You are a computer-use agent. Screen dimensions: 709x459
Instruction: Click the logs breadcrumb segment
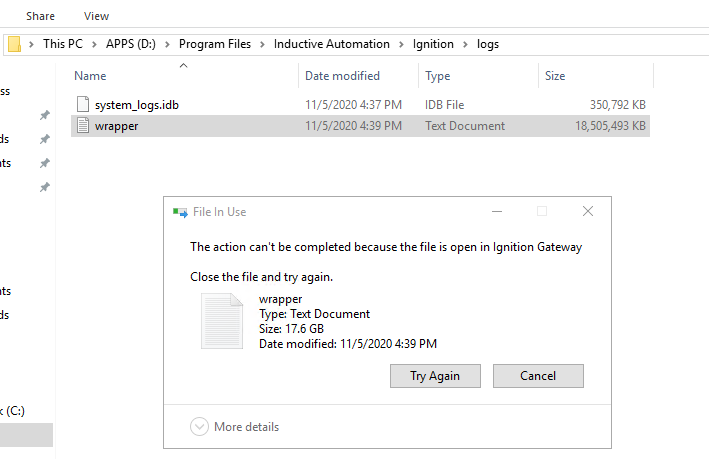(x=488, y=44)
